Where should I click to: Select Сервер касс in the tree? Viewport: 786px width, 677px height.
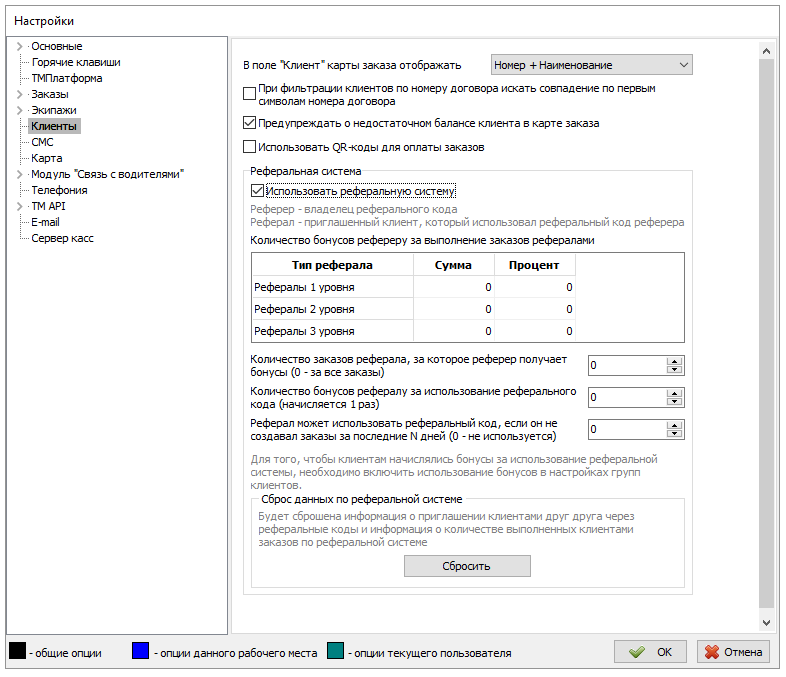click(x=62, y=238)
